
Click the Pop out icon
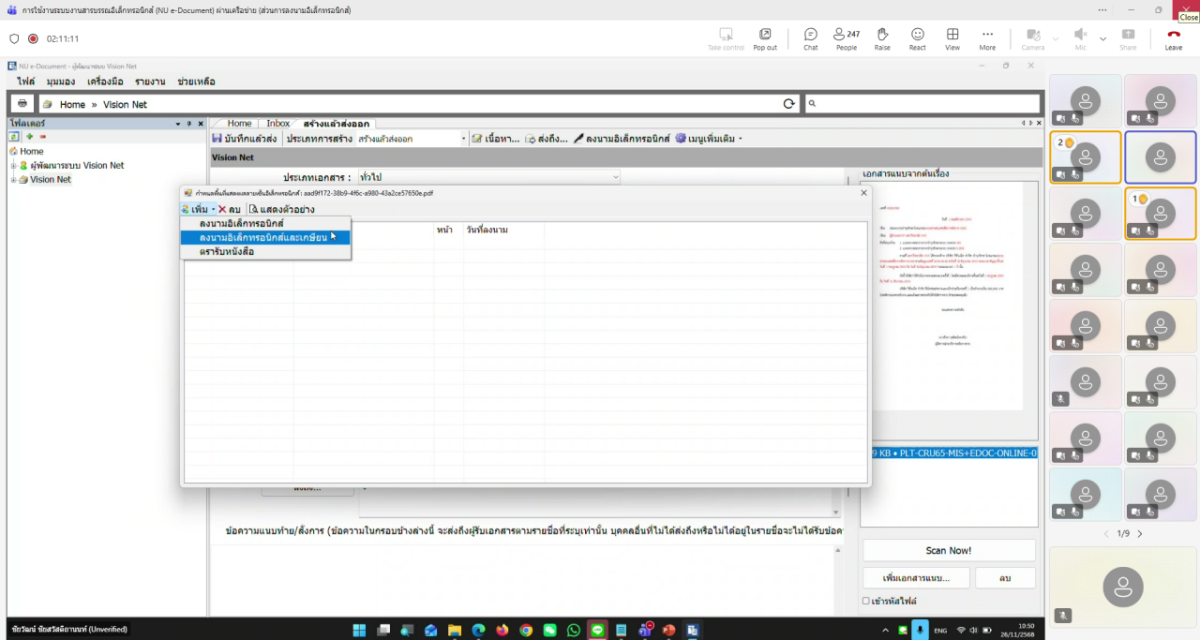pyautogui.click(x=765, y=38)
